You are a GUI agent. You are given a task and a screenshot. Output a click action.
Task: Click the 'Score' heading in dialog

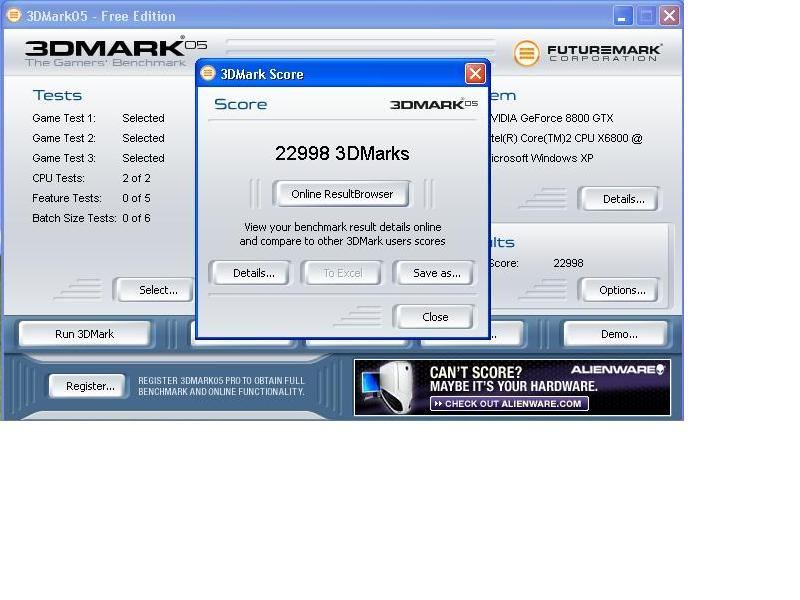[240, 104]
